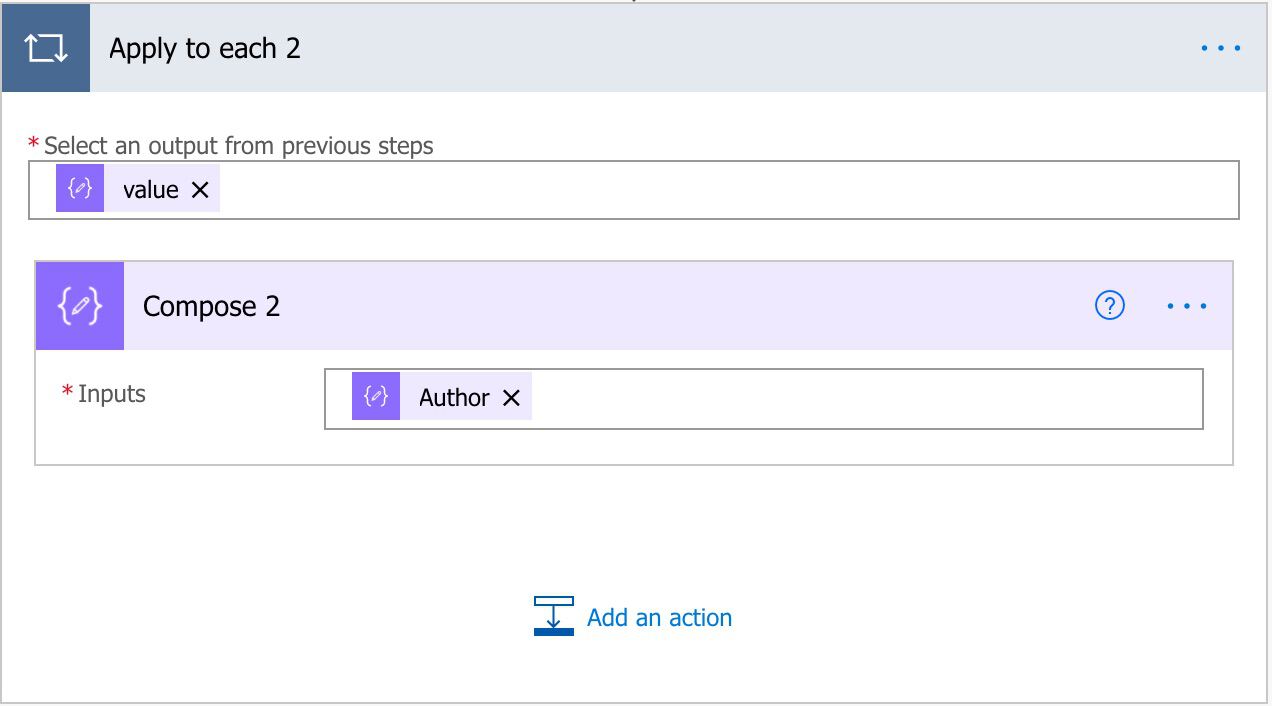Click the Select an output from previous steps label
The height and width of the screenshot is (706, 1272).
coord(236,145)
